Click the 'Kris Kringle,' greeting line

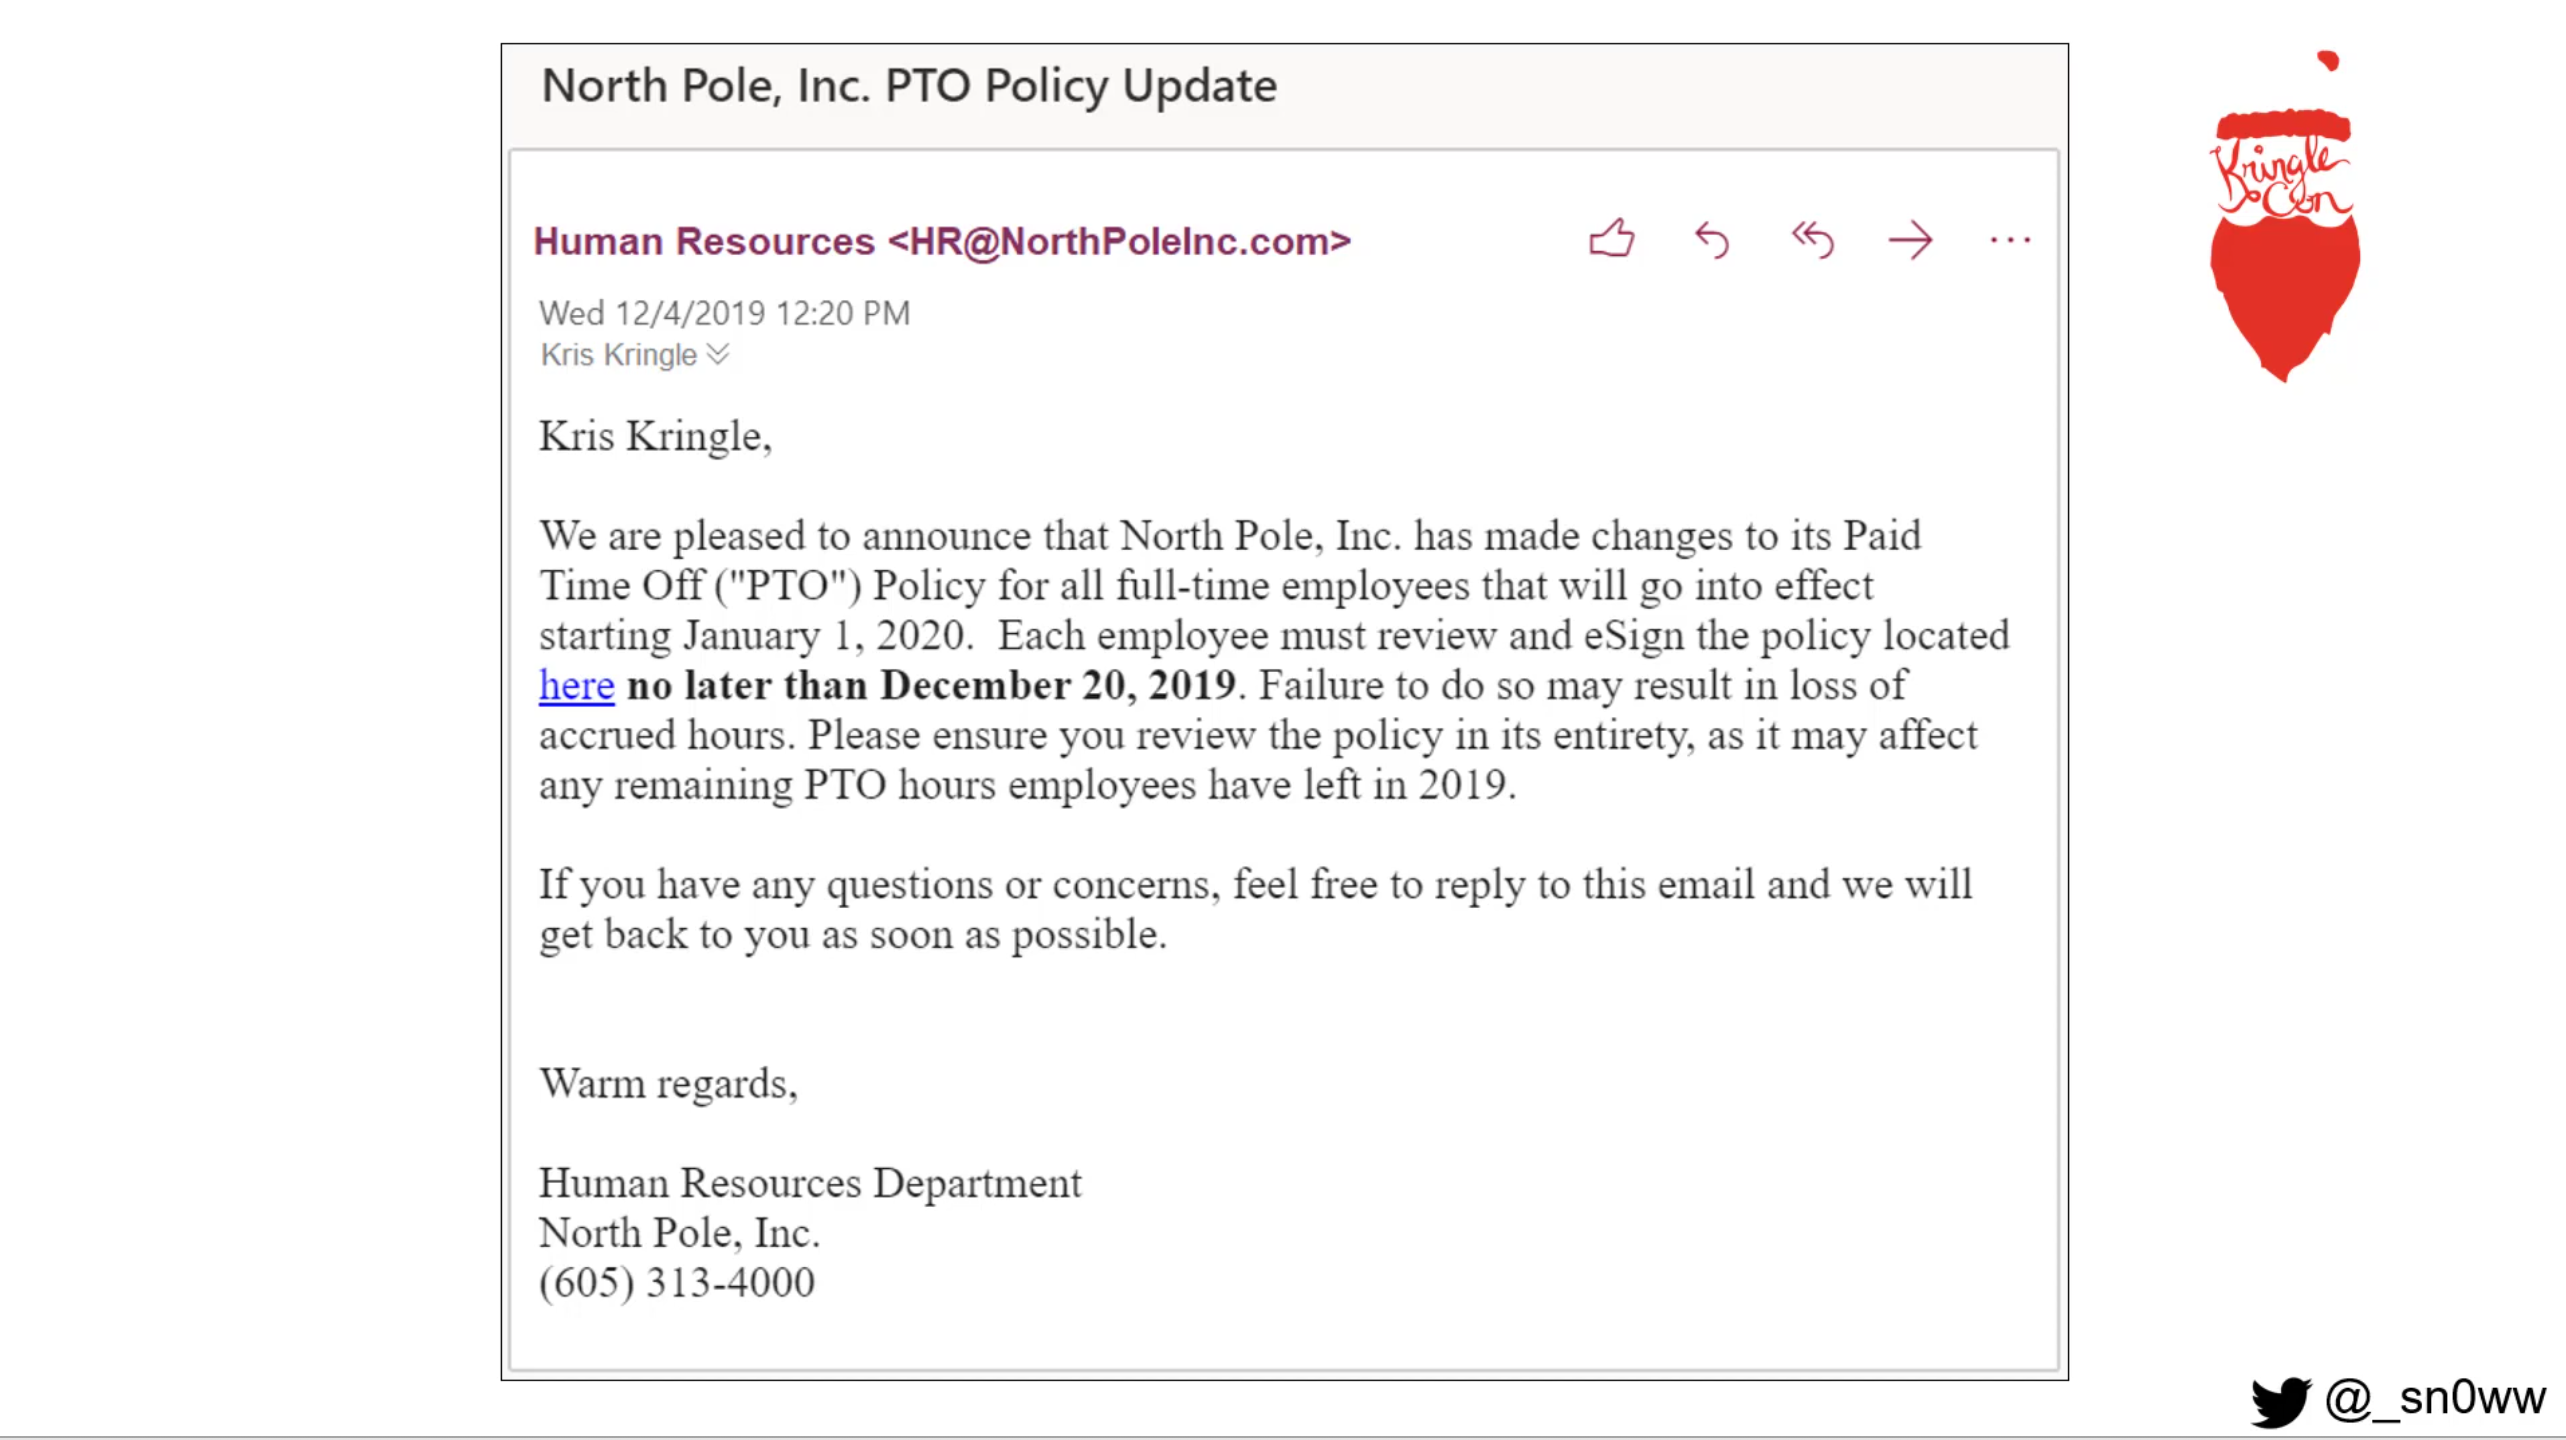[655, 437]
